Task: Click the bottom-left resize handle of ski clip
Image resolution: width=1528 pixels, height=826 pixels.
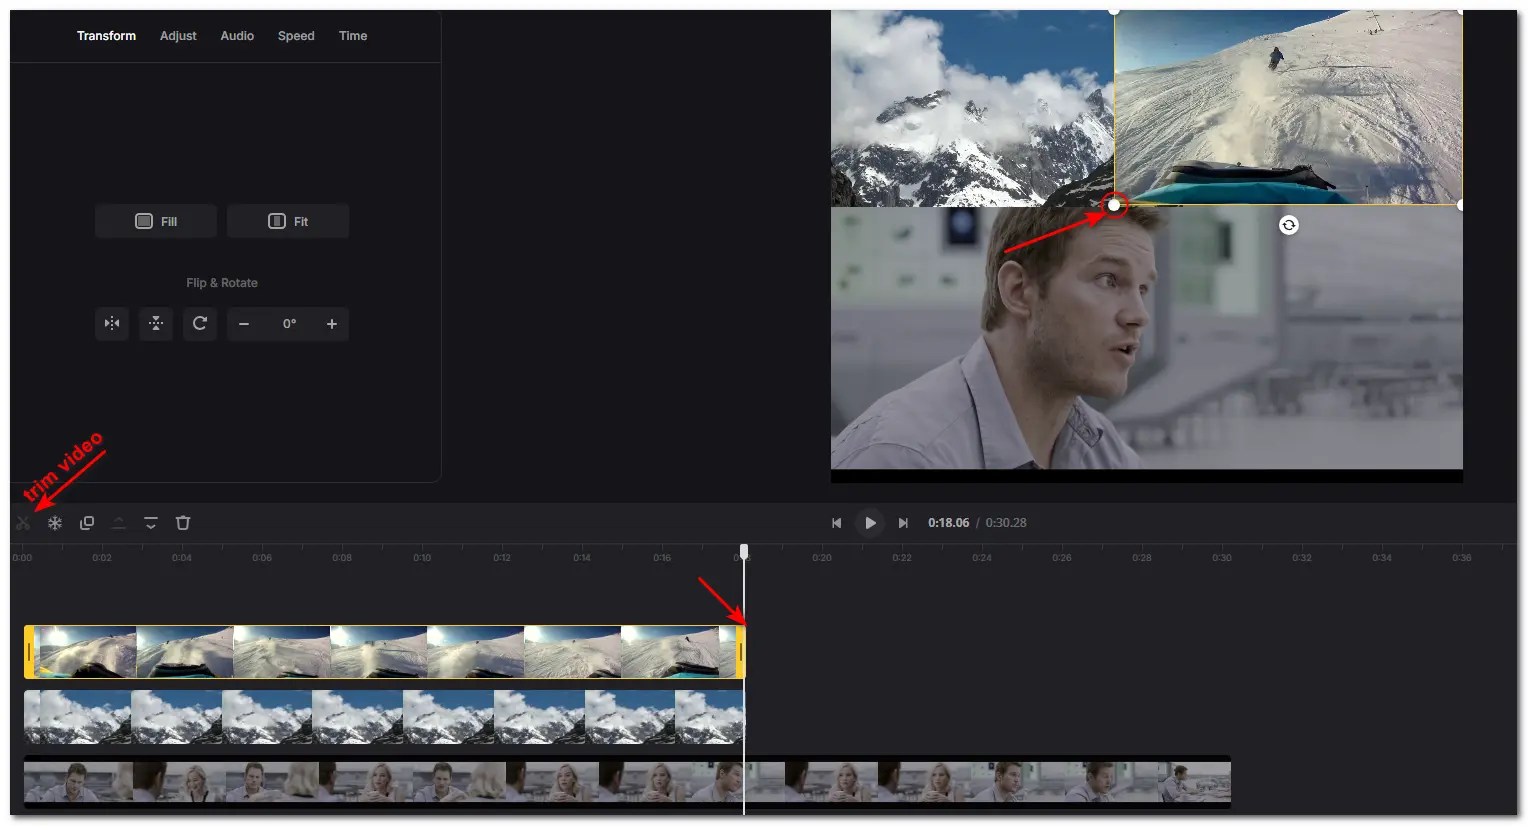Action: coord(1114,205)
